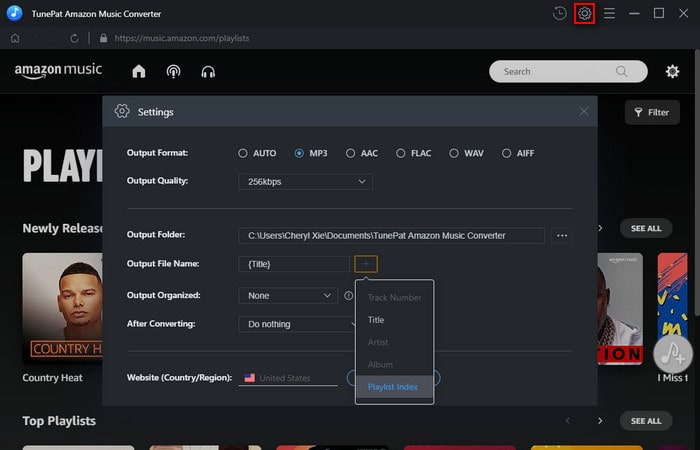Click the settings gear in title bar
Viewport: 700px width, 450px height.
point(585,13)
